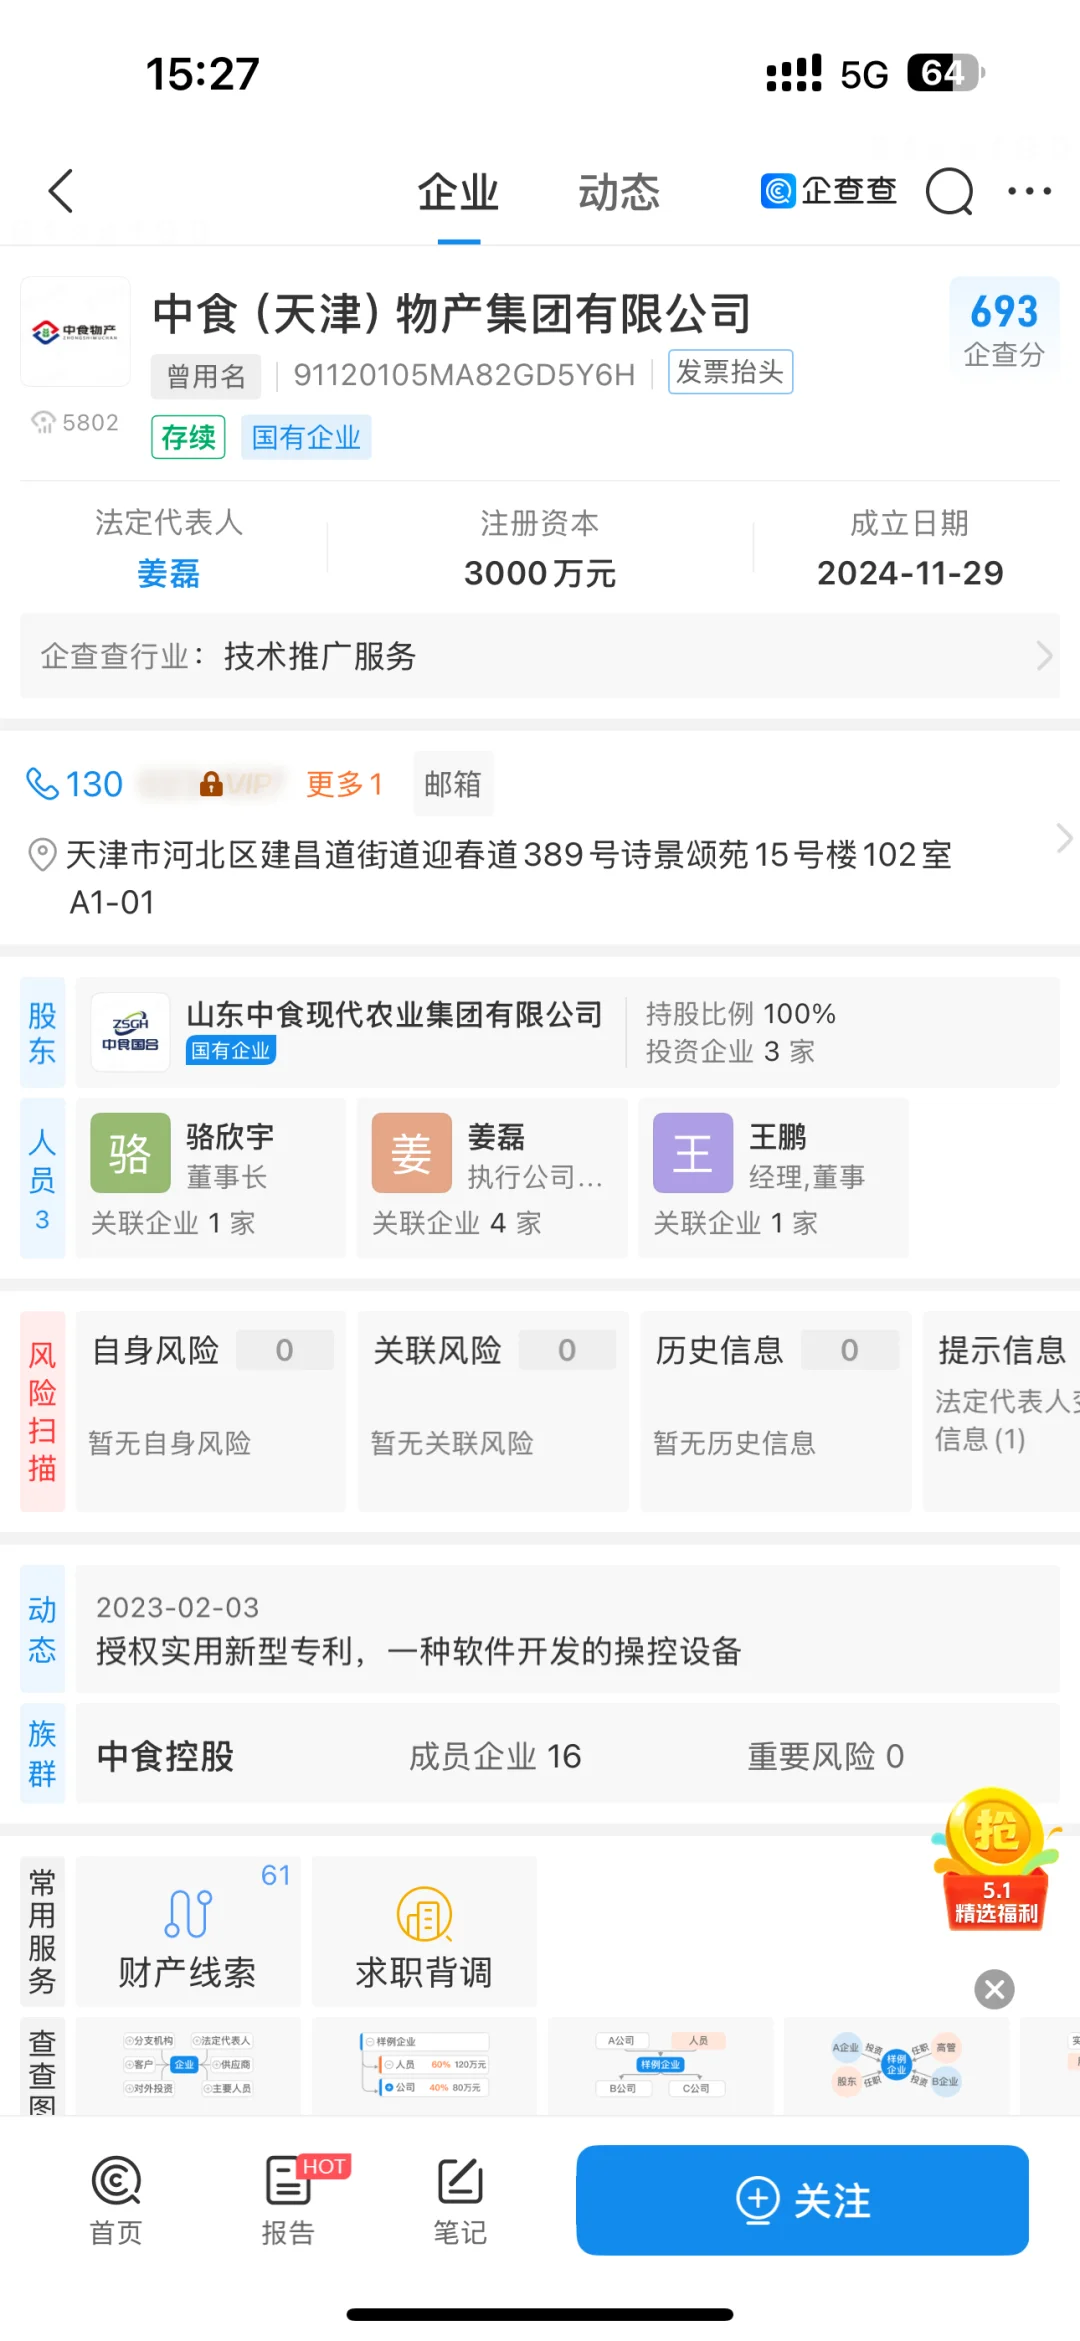This screenshot has height=2341, width=1080.
Task: Open the equity percentage chart thumbnail
Action: pyautogui.click(x=424, y=2064)
